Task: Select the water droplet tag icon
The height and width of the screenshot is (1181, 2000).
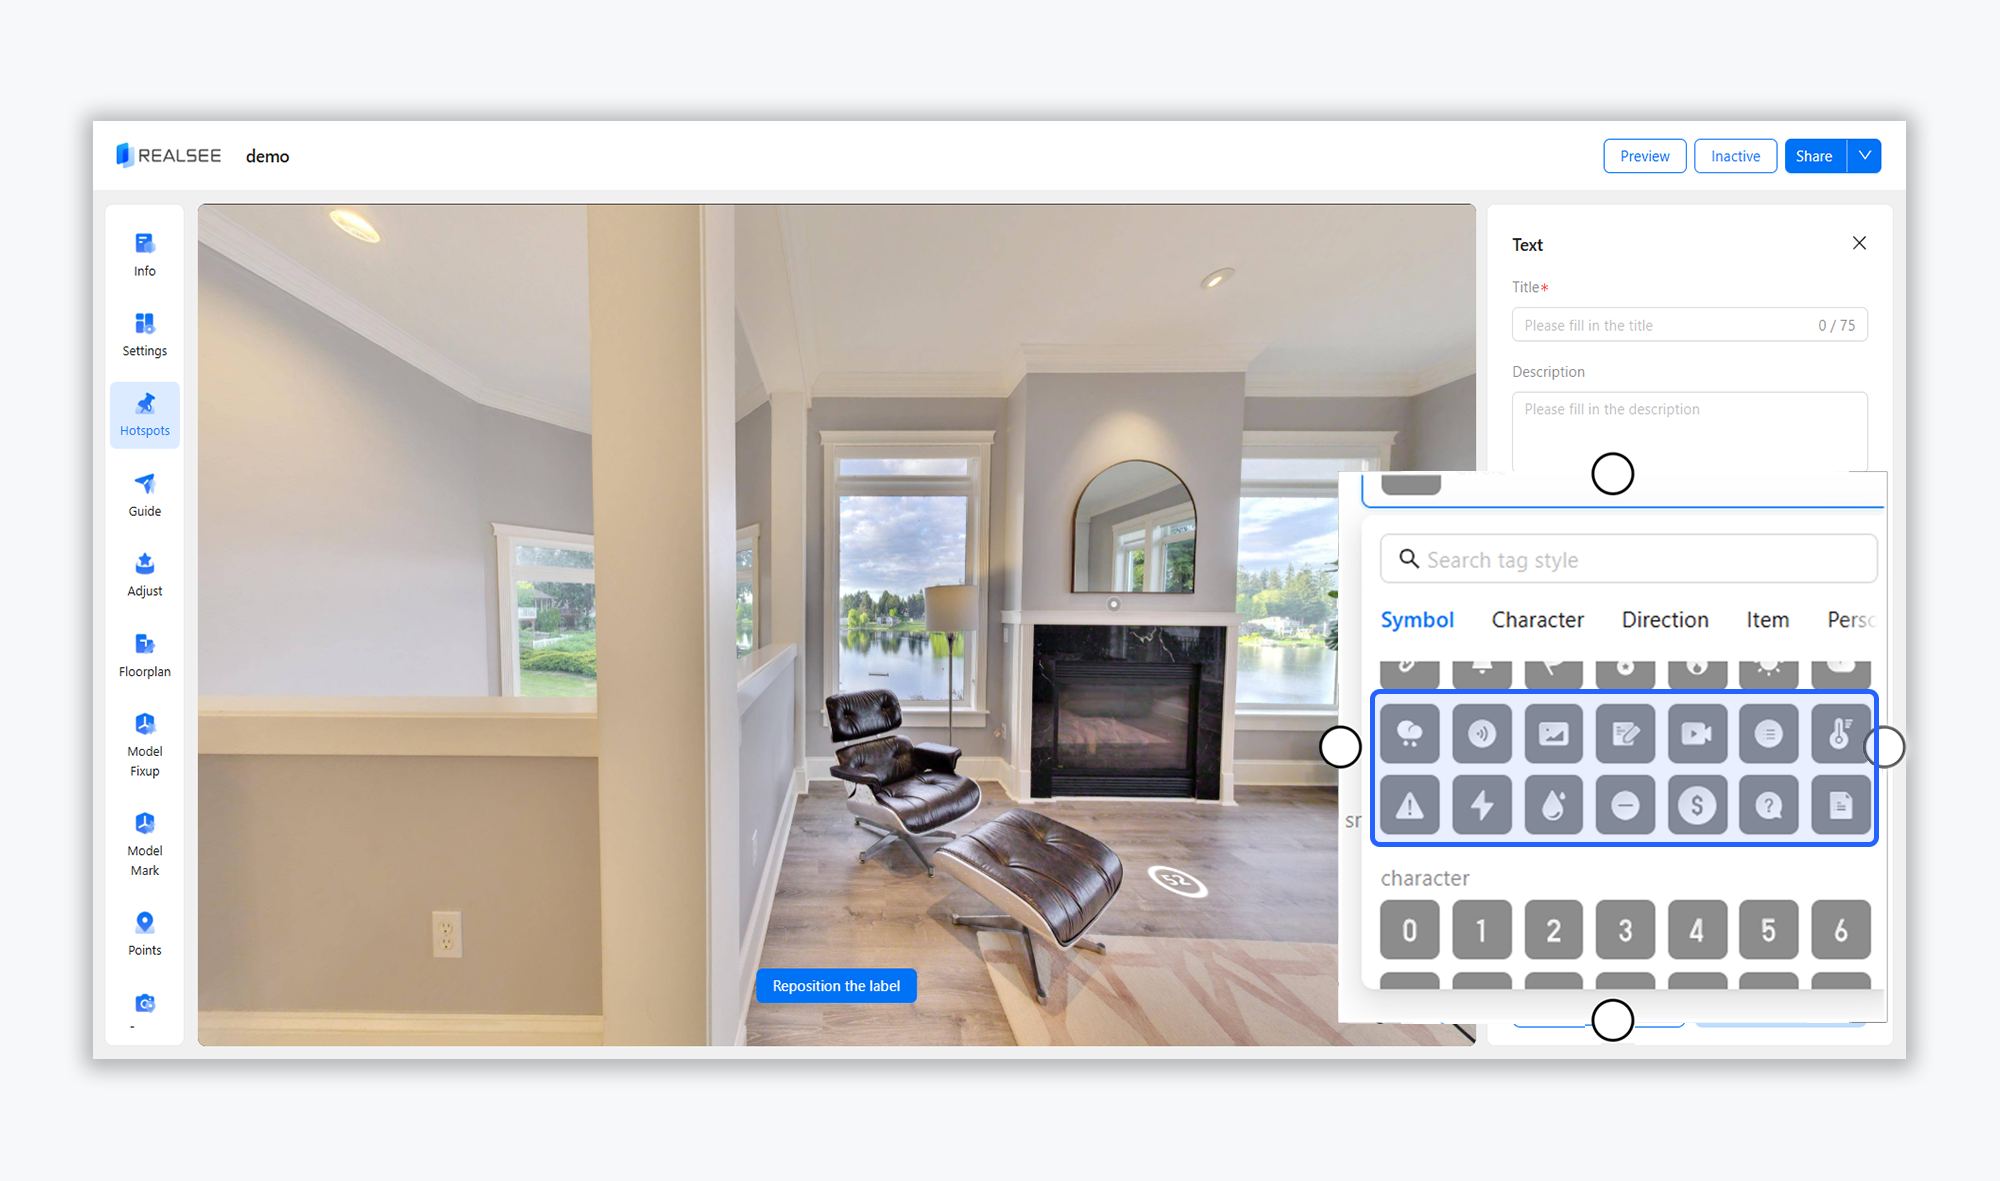Action: 1553,805
